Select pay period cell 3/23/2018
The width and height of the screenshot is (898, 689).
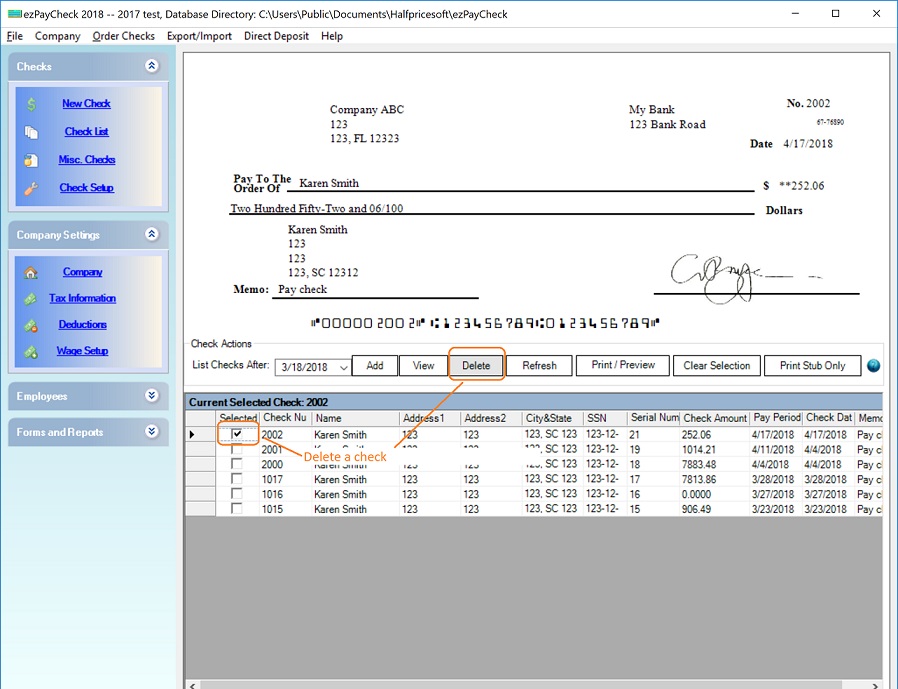coord(776,509)
